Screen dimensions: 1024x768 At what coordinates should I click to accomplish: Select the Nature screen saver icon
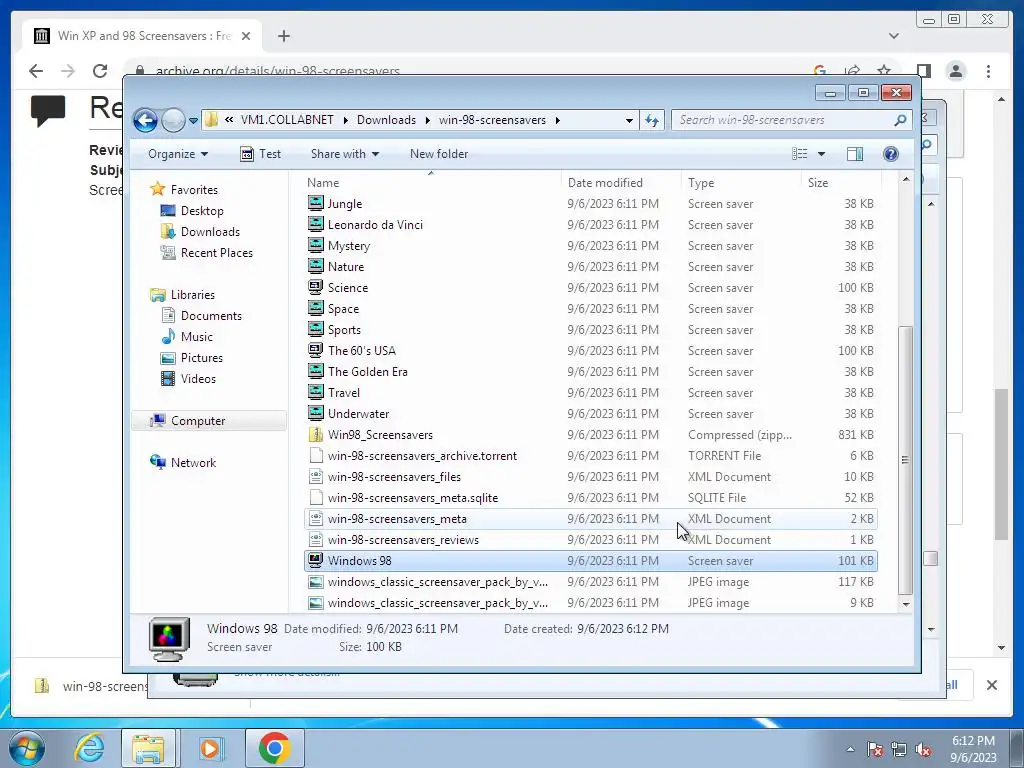point(315,266)
